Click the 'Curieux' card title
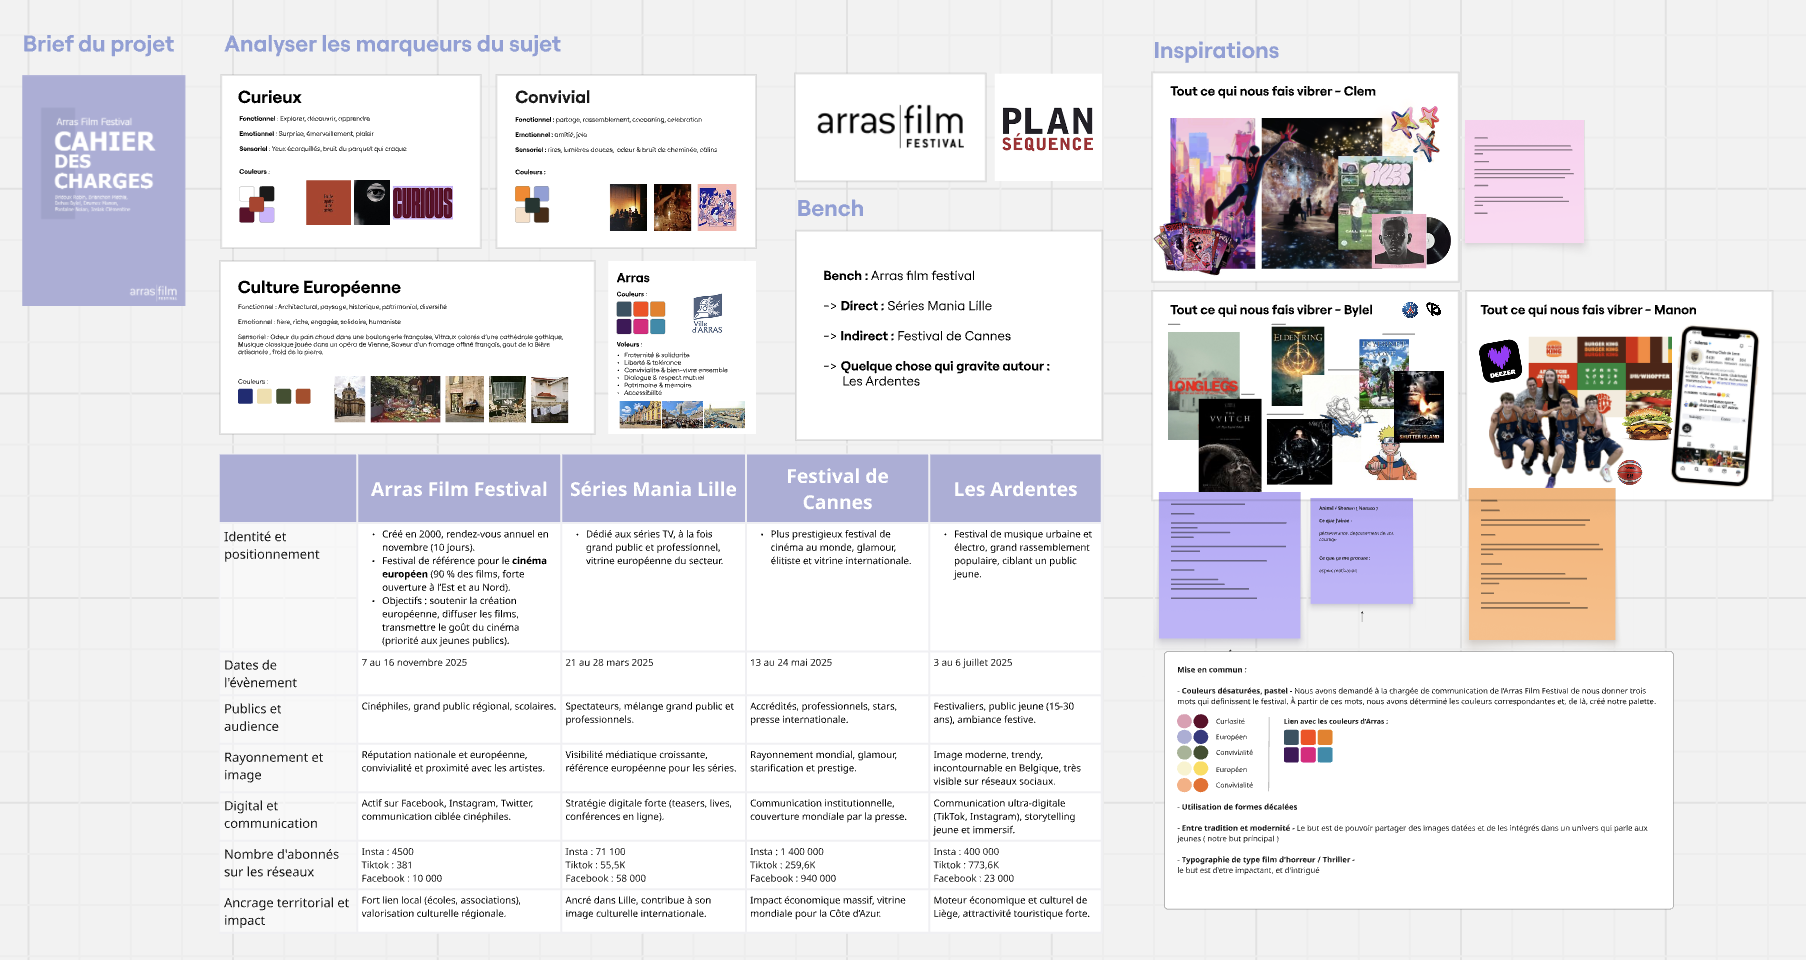1806x960 pixels. click(269, 97)
